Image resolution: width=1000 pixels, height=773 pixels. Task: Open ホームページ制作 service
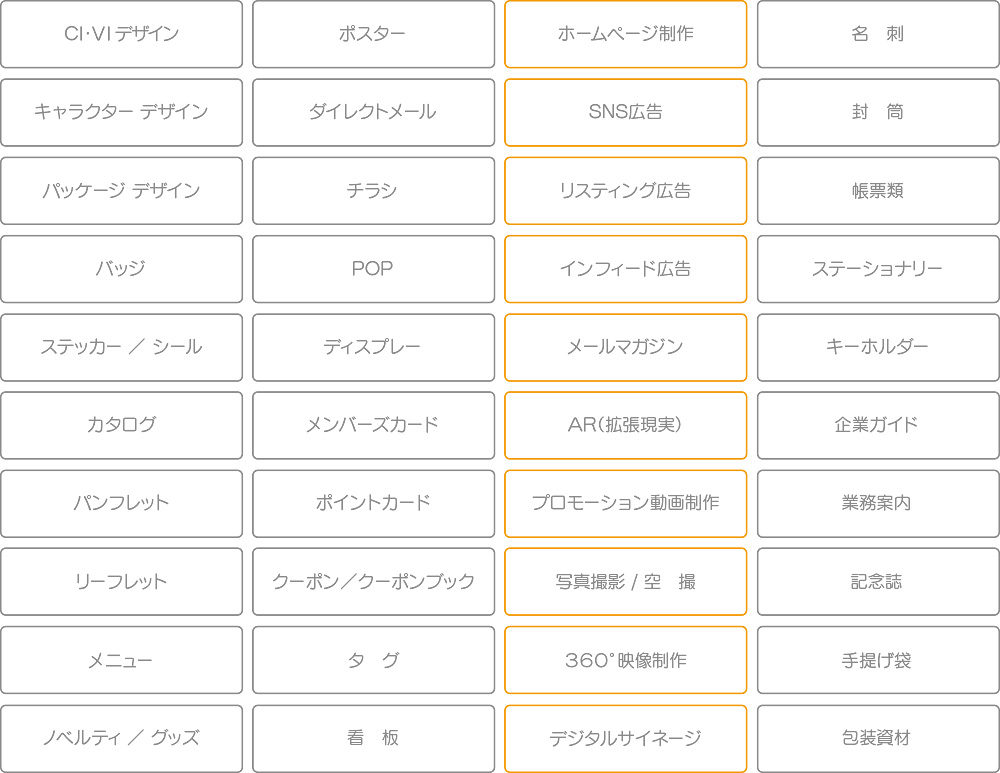[626, 34]
